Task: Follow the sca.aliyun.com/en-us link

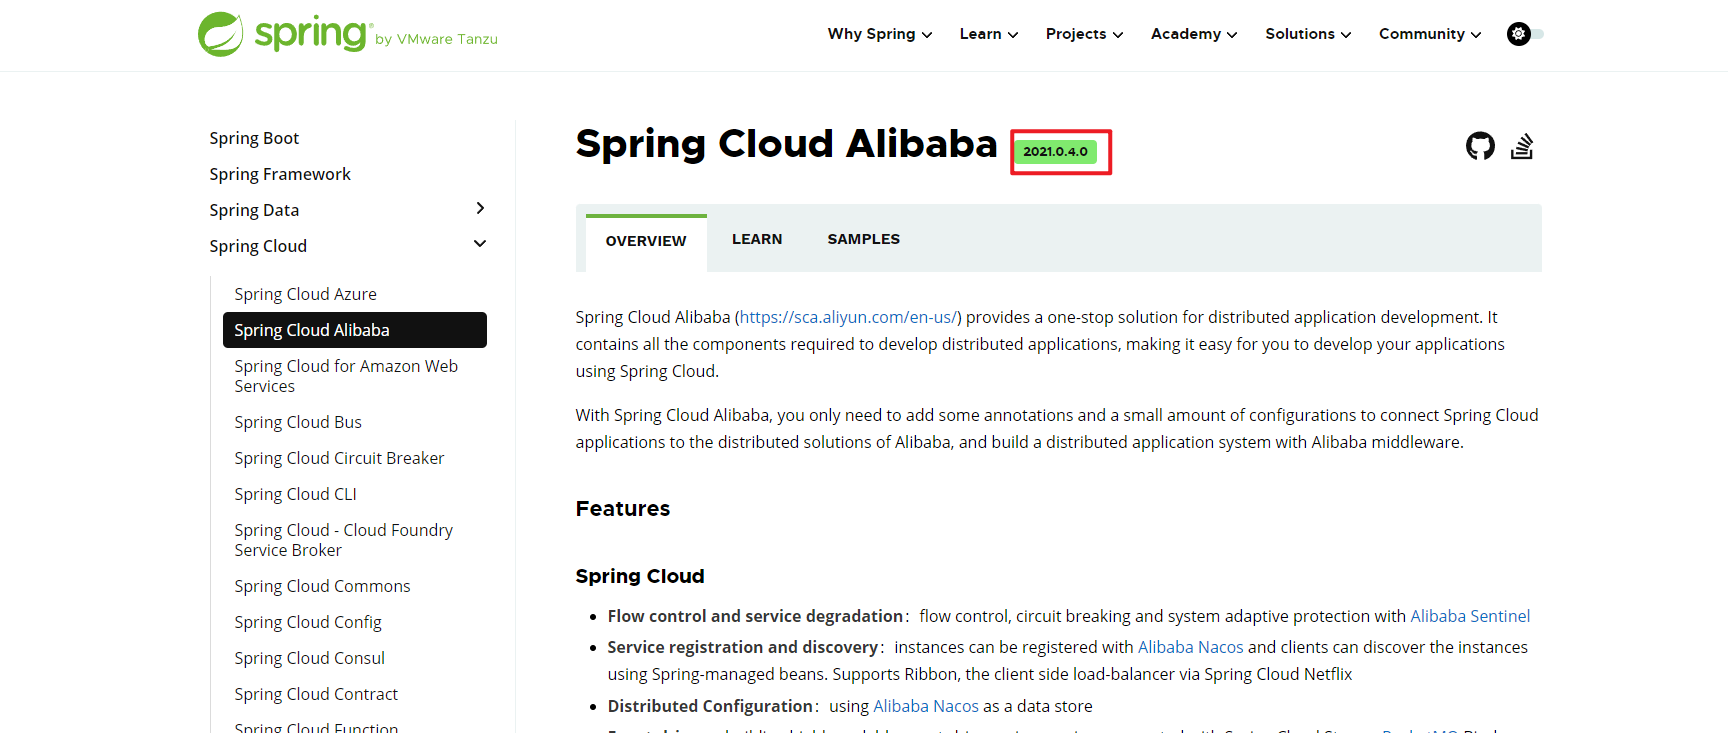Action: pyautogui.click(x=848, y=317)
